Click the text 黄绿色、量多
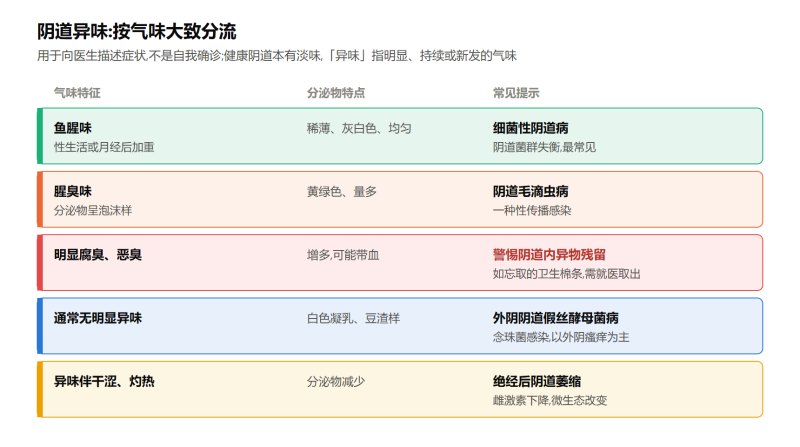The image size is (800, 447). (342, 191)
